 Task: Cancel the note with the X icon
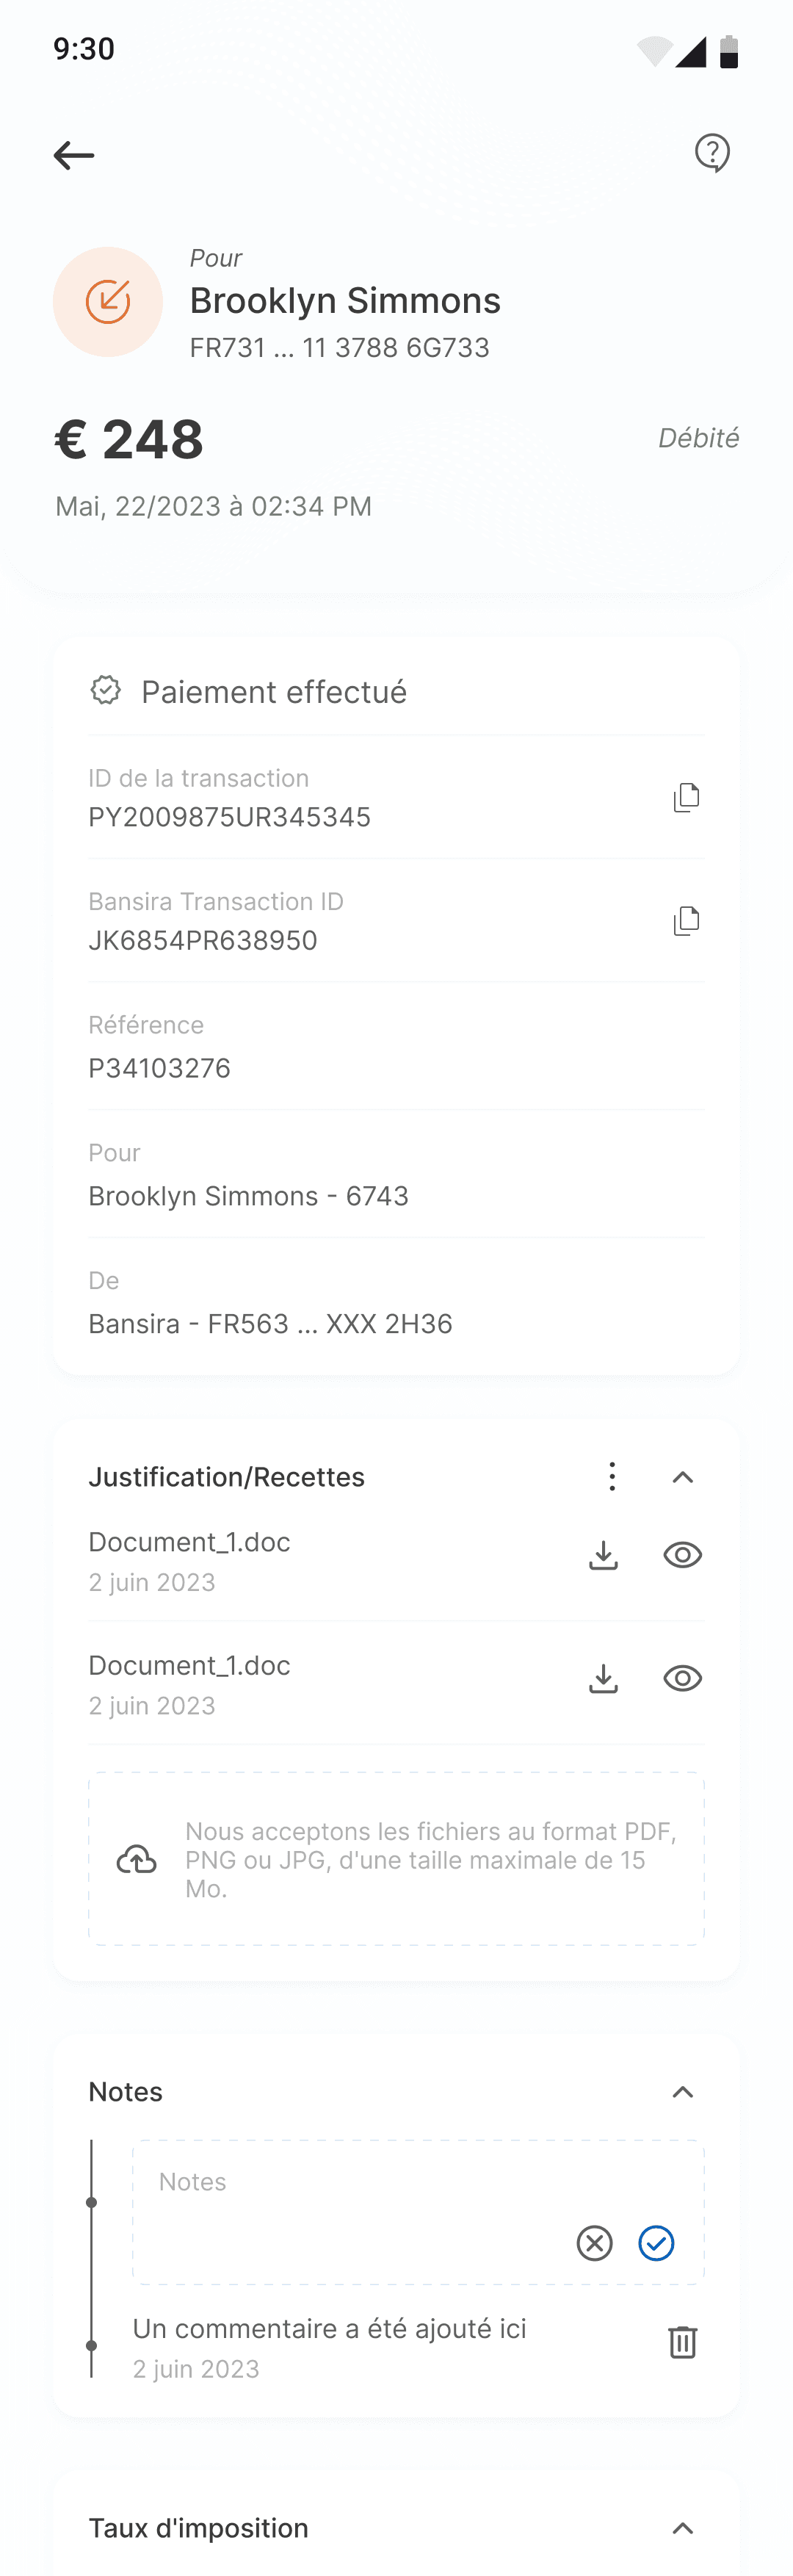tap(594, 2243)
